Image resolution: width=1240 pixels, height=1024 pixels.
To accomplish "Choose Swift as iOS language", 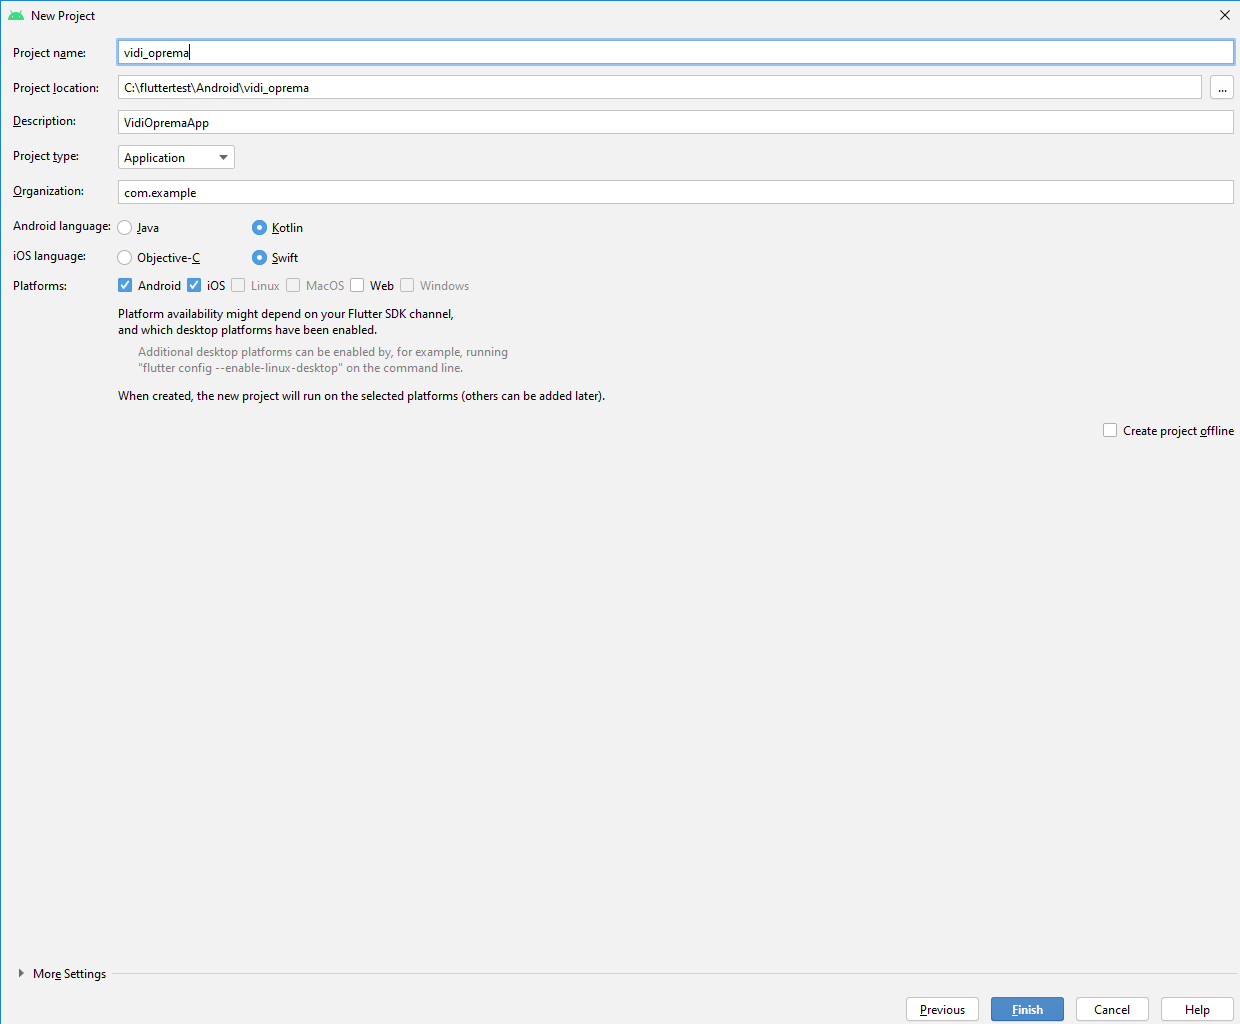I will pyautogui.click(x=260, y=258).
